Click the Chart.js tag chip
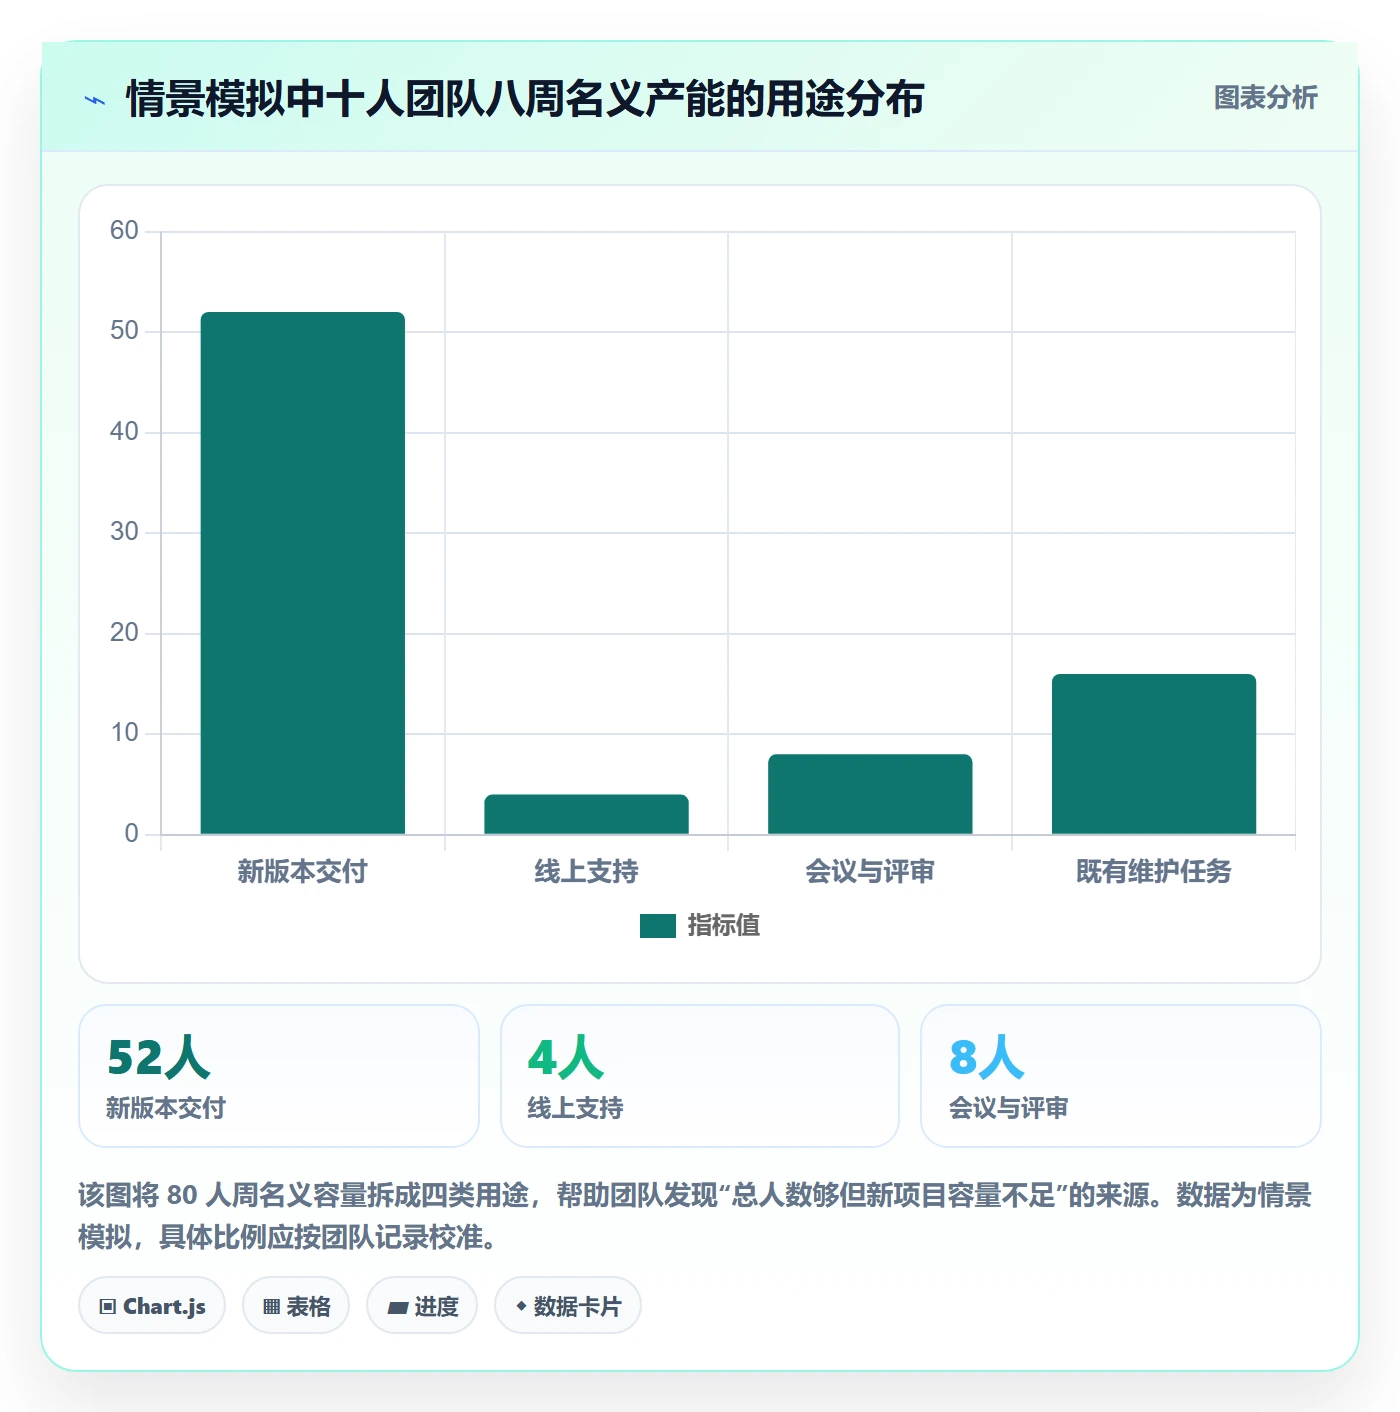The height and width of the screenshot is (1412, 1400). point(152,1305)
